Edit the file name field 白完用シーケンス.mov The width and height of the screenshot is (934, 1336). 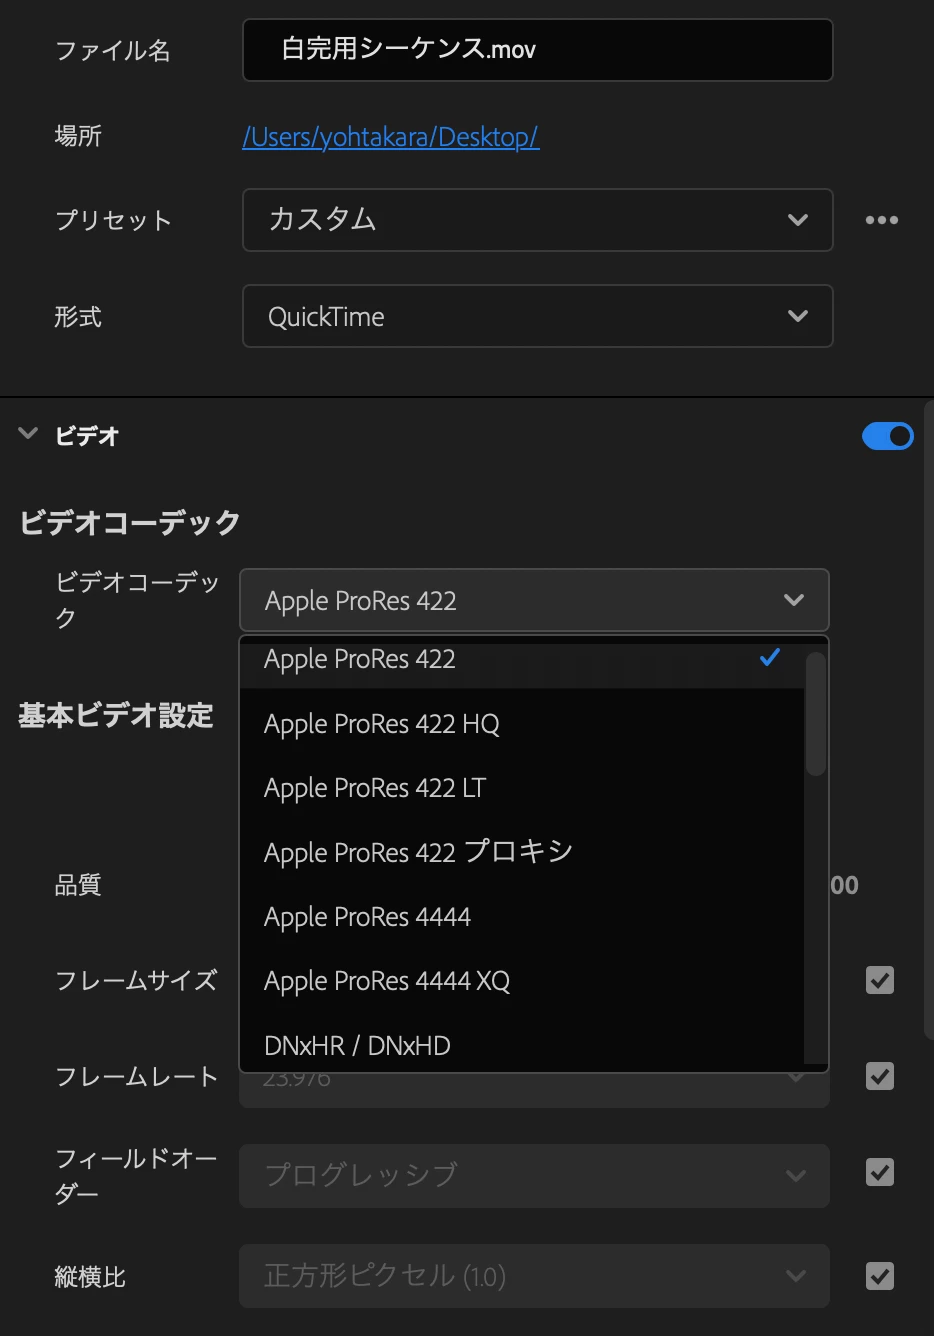[537, 49]
